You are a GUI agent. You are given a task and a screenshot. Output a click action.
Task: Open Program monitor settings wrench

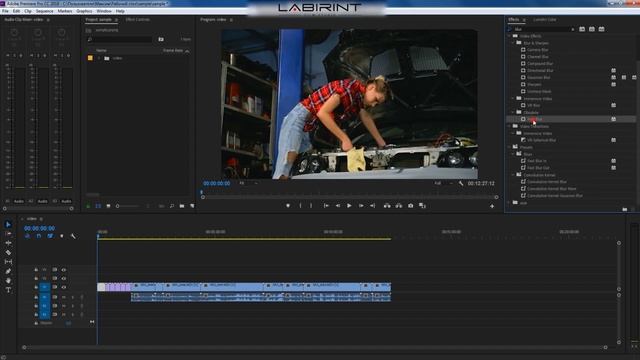coord(461,183)
